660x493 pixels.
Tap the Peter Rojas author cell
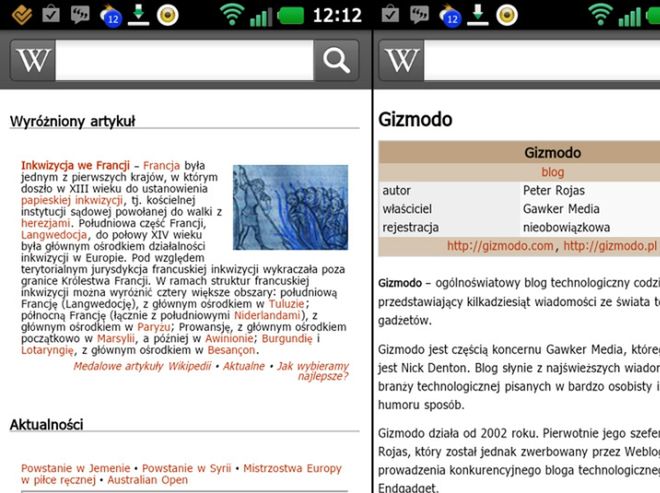click(554, 190)
